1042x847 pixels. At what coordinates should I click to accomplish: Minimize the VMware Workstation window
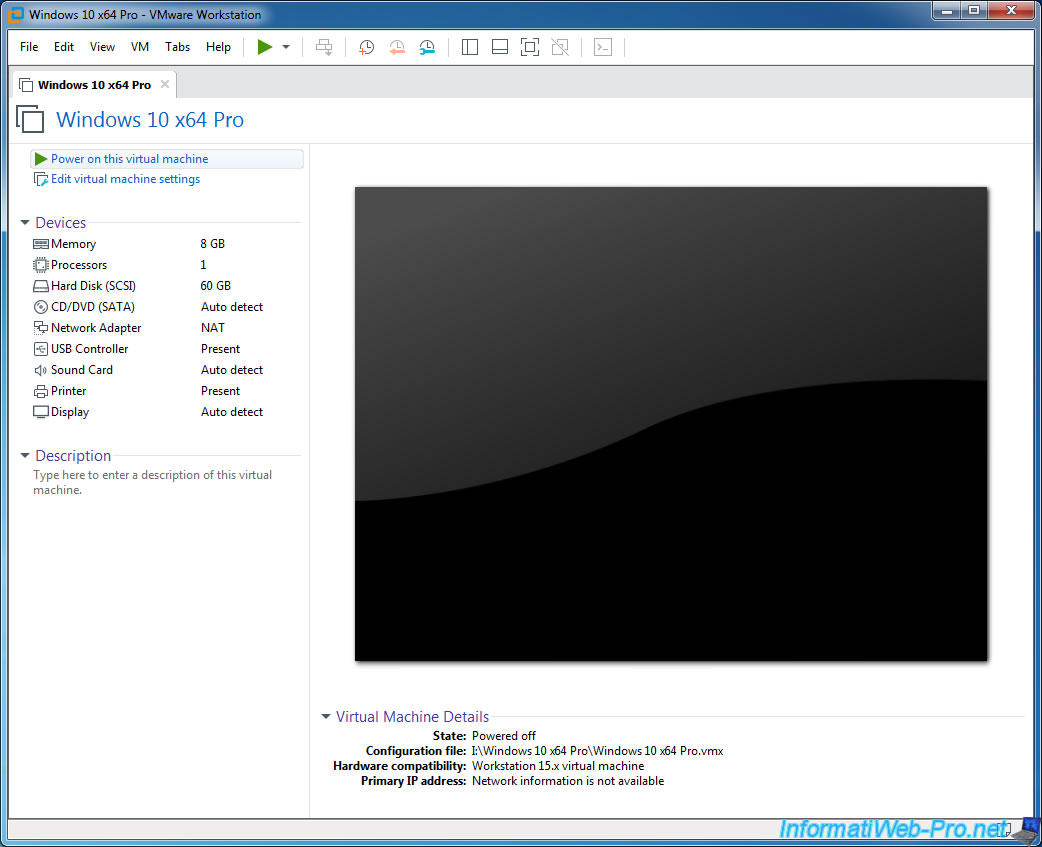click(947, 11)
